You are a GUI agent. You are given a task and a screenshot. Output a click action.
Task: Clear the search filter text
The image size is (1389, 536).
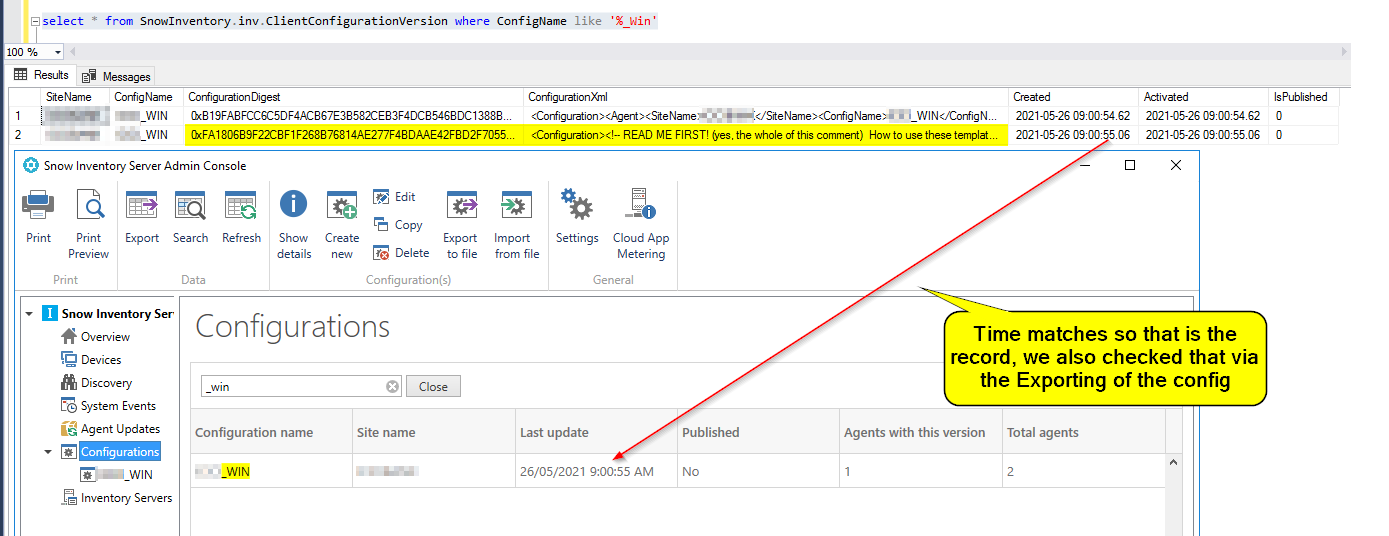coord(393,387)
